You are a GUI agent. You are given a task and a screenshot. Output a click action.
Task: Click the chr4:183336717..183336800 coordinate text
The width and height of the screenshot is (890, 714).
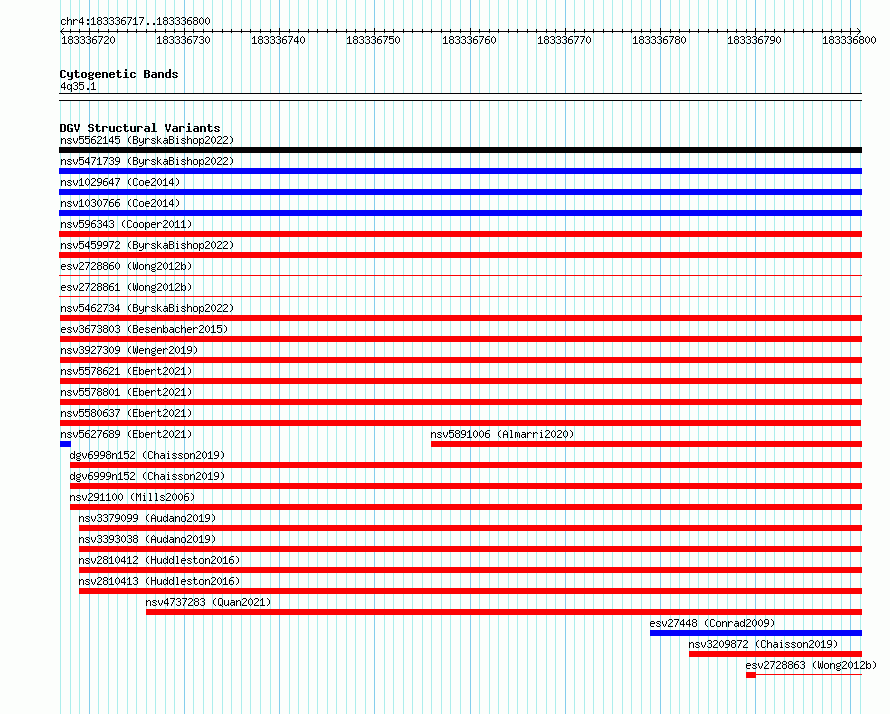pyautogui.click(x=135, y=21)
